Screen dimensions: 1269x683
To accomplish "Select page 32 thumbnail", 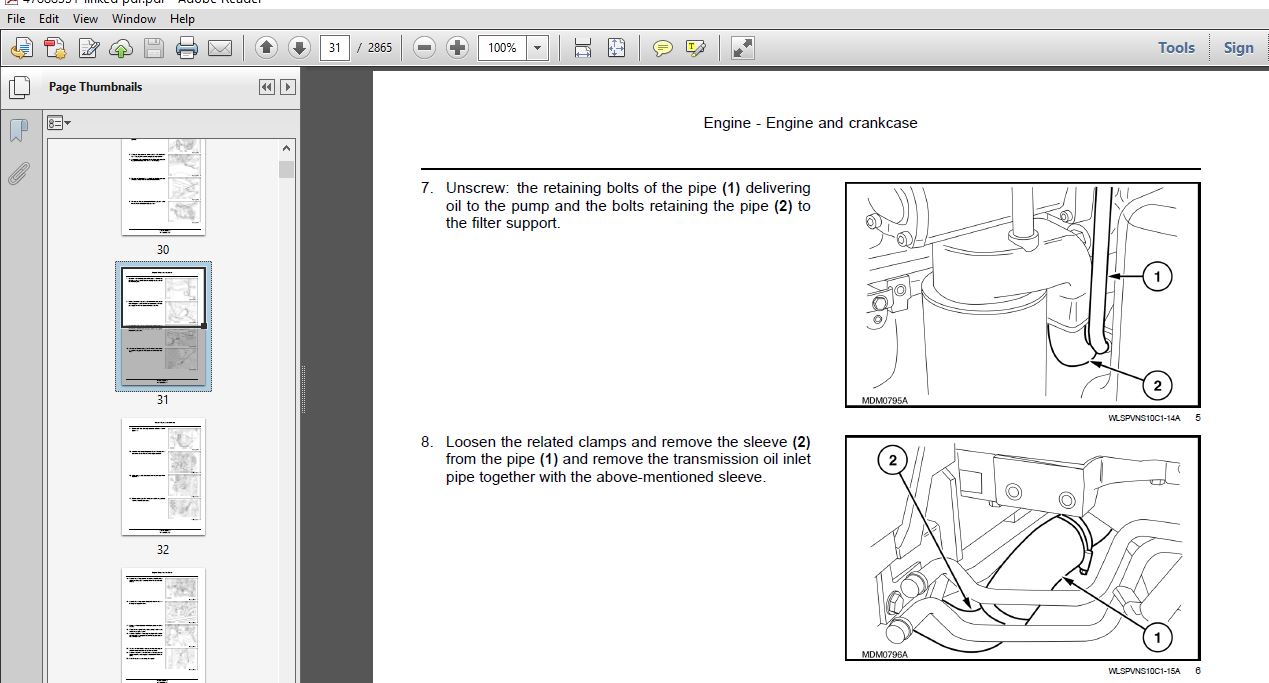I will pos(163,476).
